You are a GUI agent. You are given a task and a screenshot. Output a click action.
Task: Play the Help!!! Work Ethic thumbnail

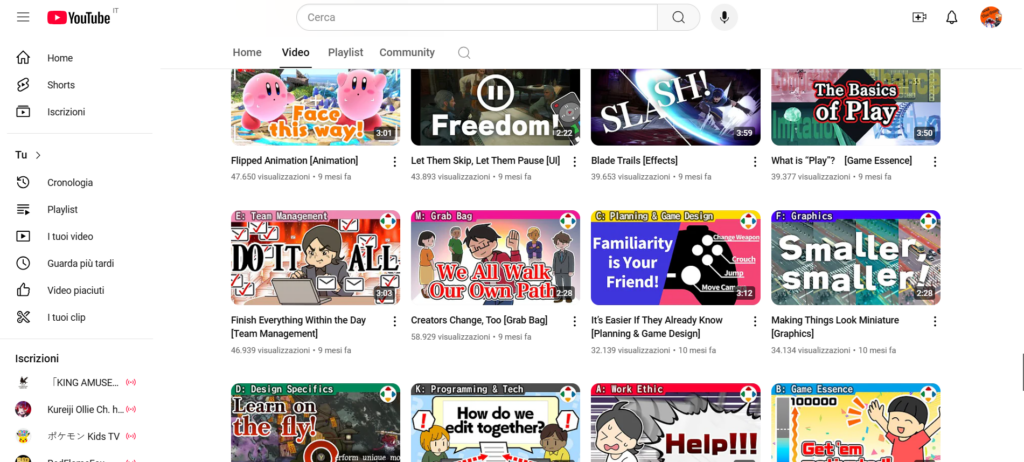coord(675,422)
